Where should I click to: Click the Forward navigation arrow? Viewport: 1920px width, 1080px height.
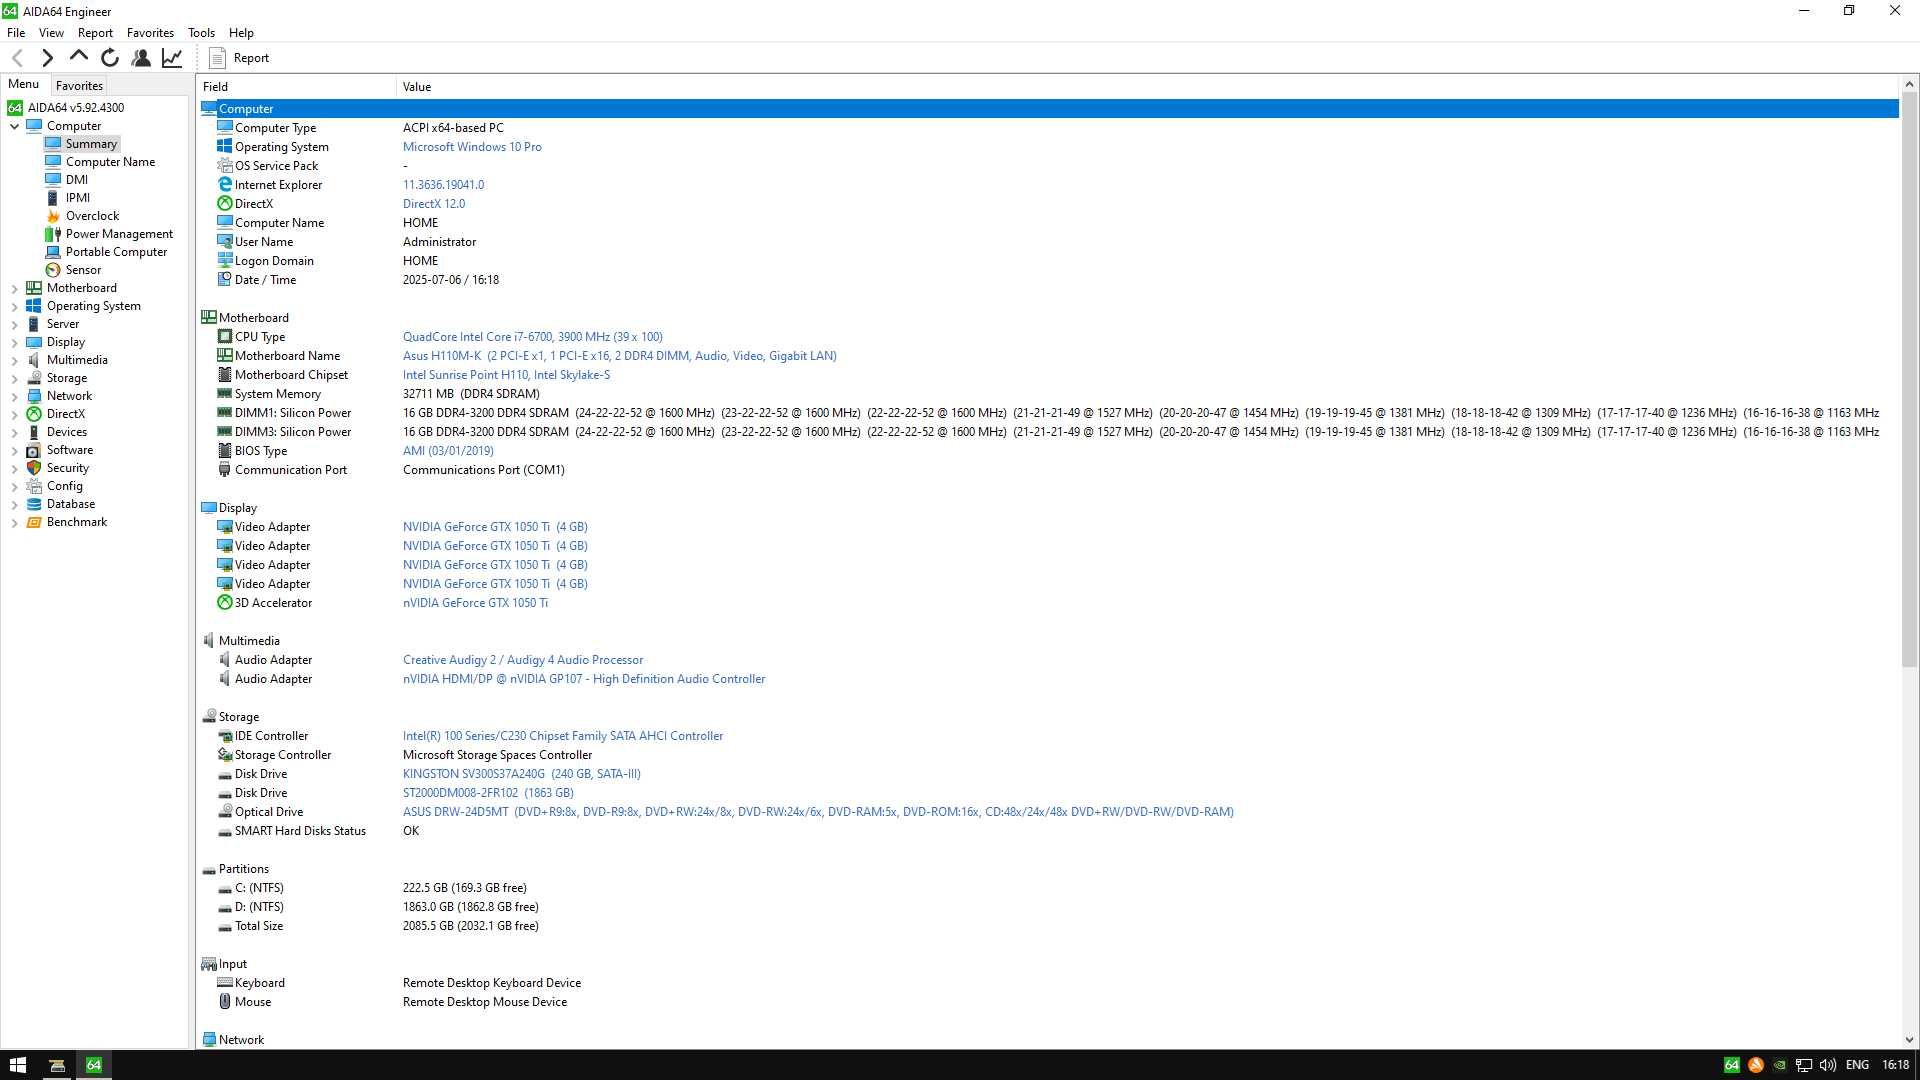coord(47,58)
